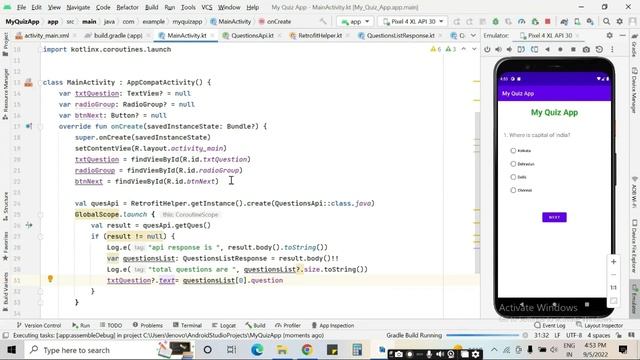Open the Pixel 4 XL API 30 device dropdown
Screen dimensions: 640x360
(413, 21)
